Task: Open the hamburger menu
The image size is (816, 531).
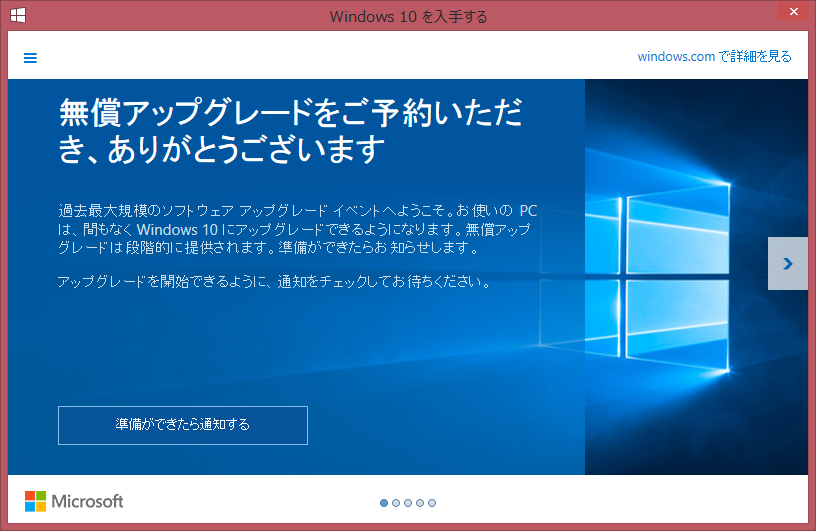Action: (x=30, y=58)
